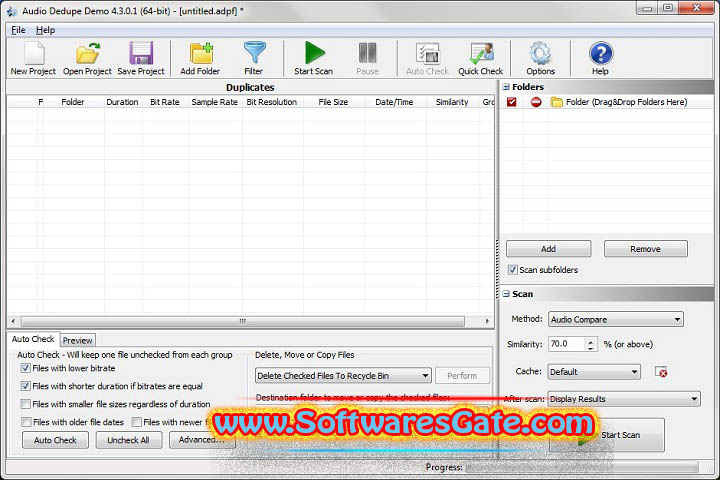This screenshot has height=480, width=720.
Task: Open After scan dropdown showing Display Results
Action: (x=623, y=399)
